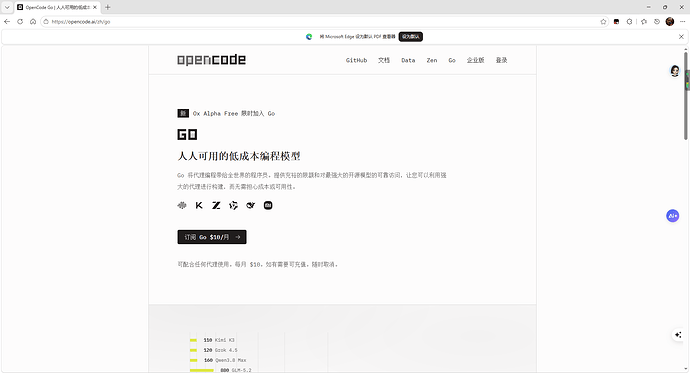Click the Edge logo in notification banner
The width and height of the screenshot is (690, 373).
[x=309, y=37]
